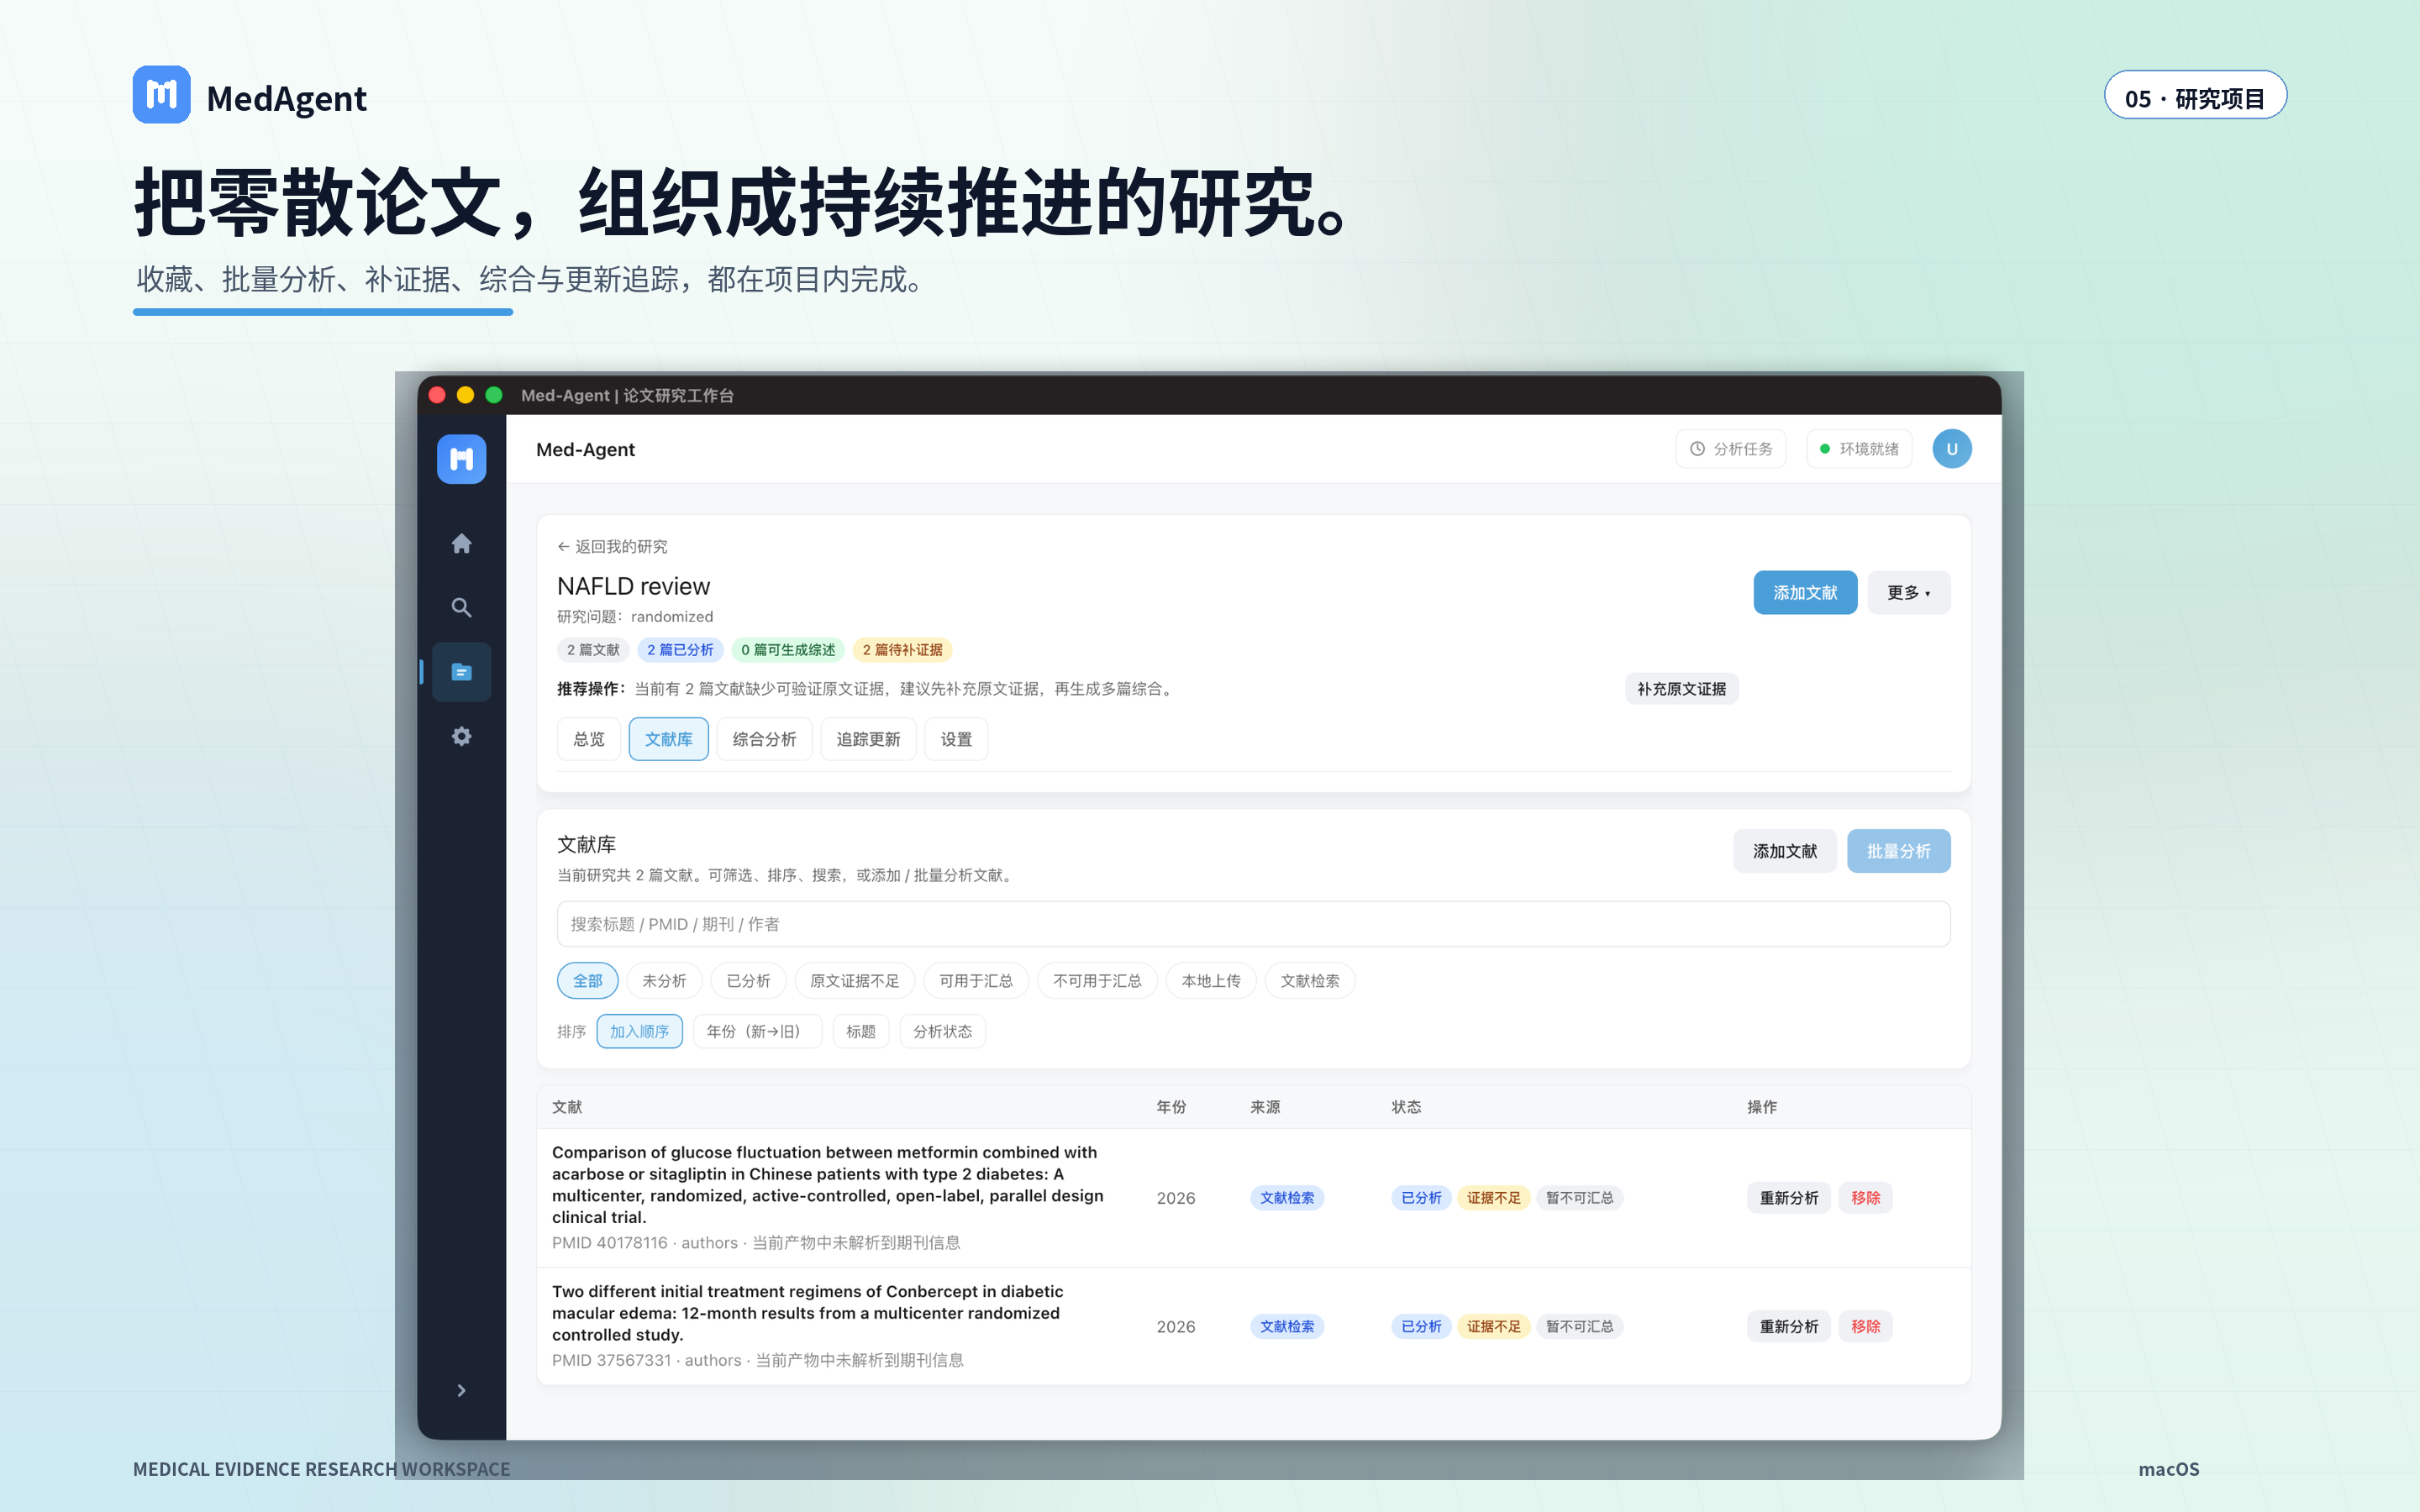Image resolution: width=2420 pixels, height=1512 pixels.
Task: Click 重新分析 for PMID 40178116
Action: pyautogui.click(x=1788, y=1198)
